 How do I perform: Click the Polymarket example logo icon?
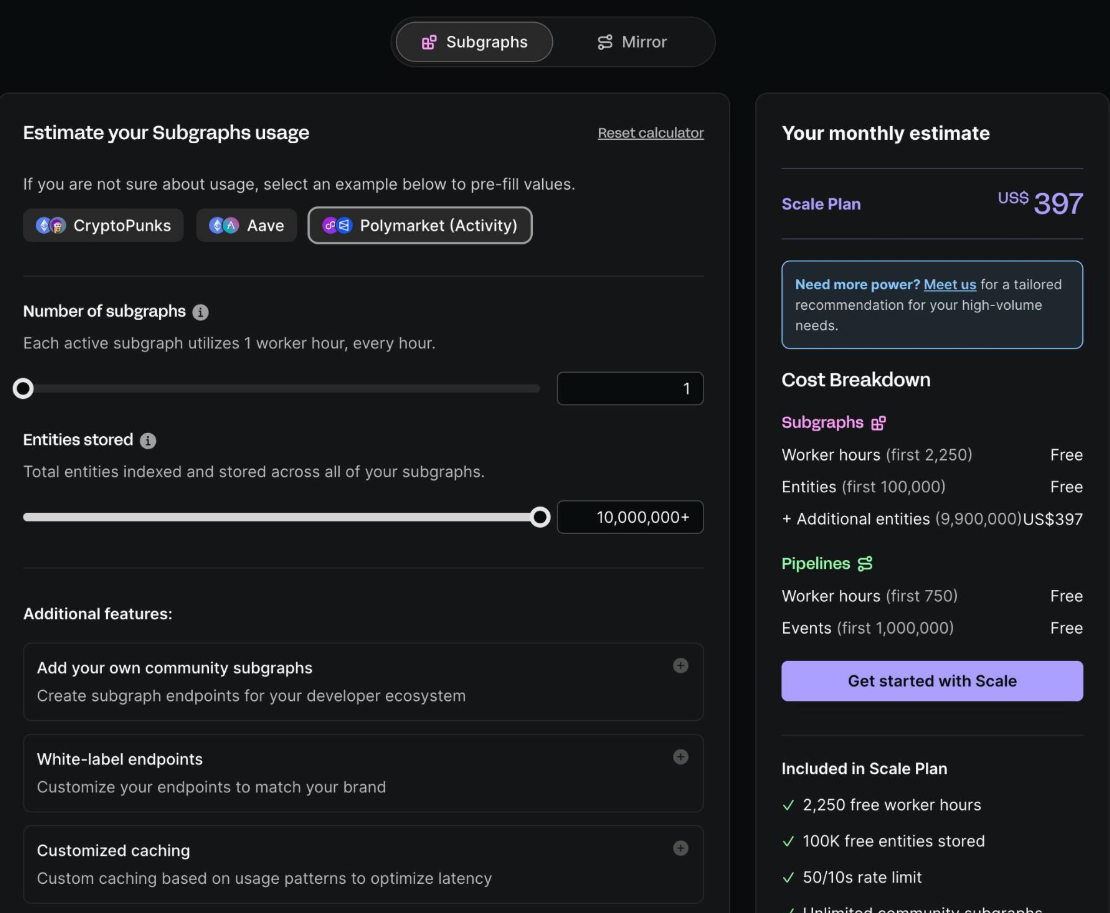337,226
